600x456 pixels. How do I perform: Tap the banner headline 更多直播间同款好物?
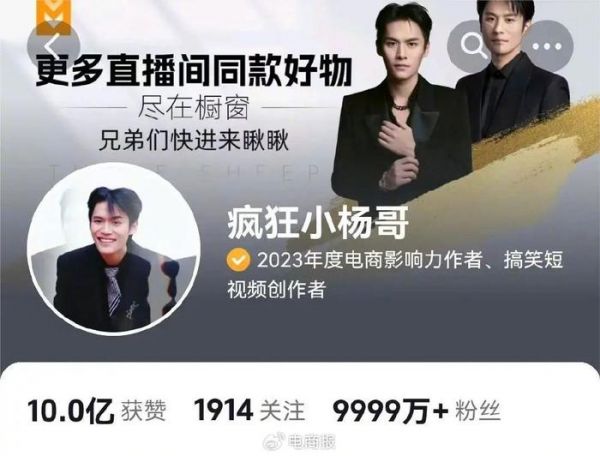tap(194, 71)
